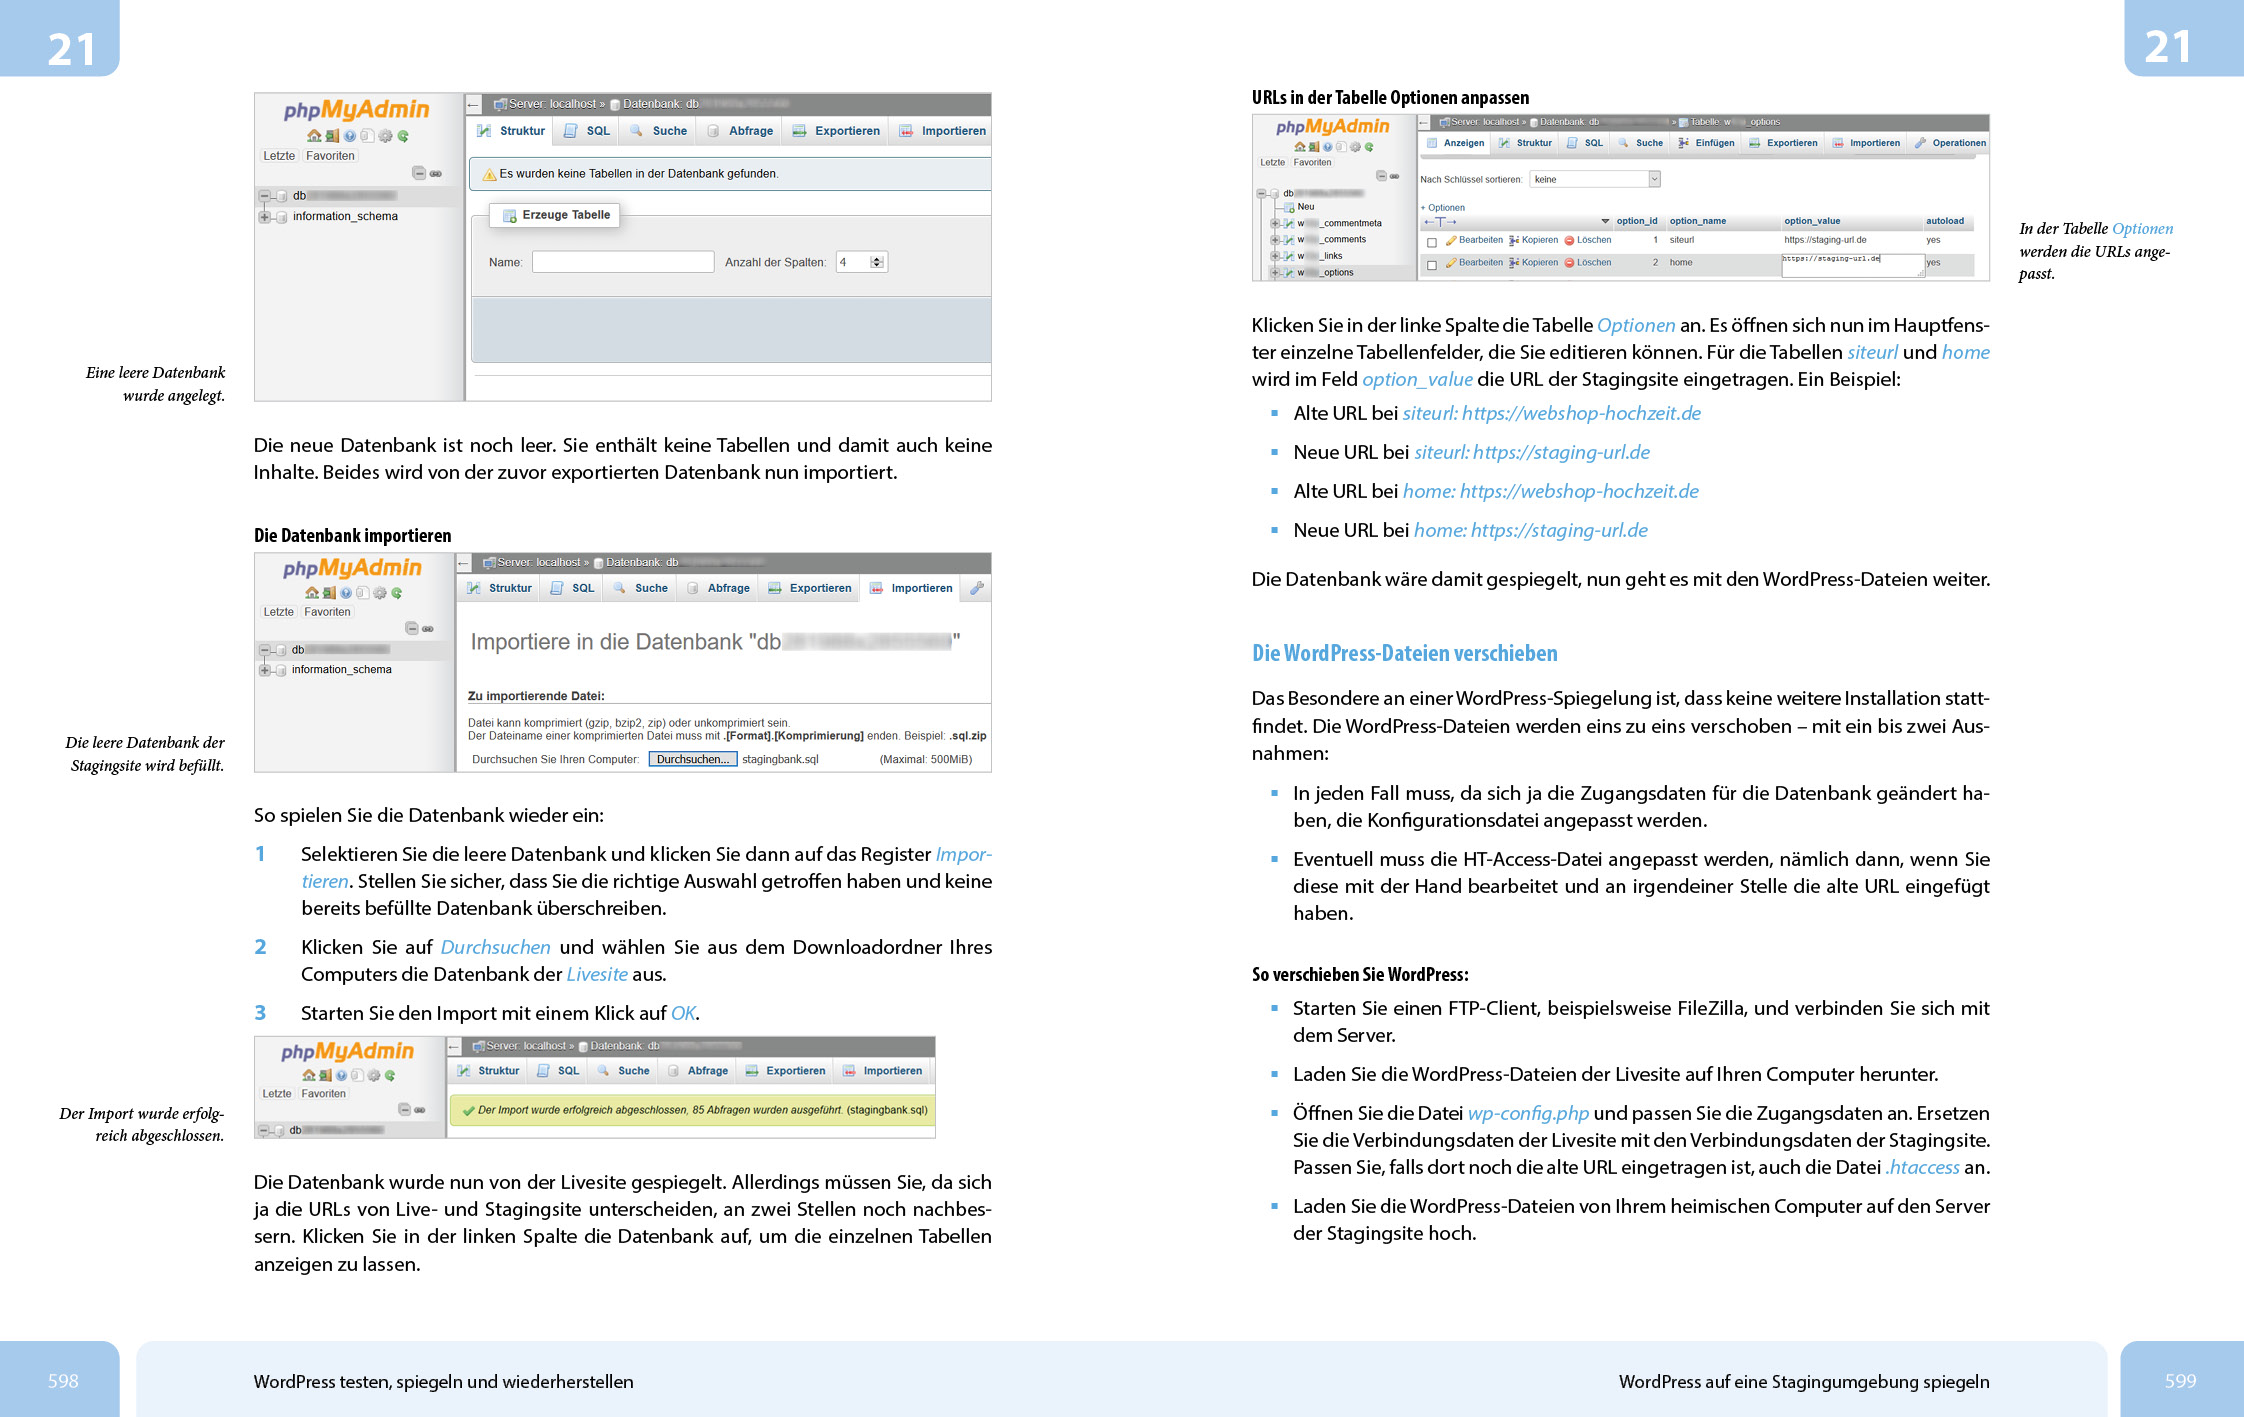
Task: Click the back arrow in the 'Importiere in die Datenbank' screenshot
Action: point(464,563)
